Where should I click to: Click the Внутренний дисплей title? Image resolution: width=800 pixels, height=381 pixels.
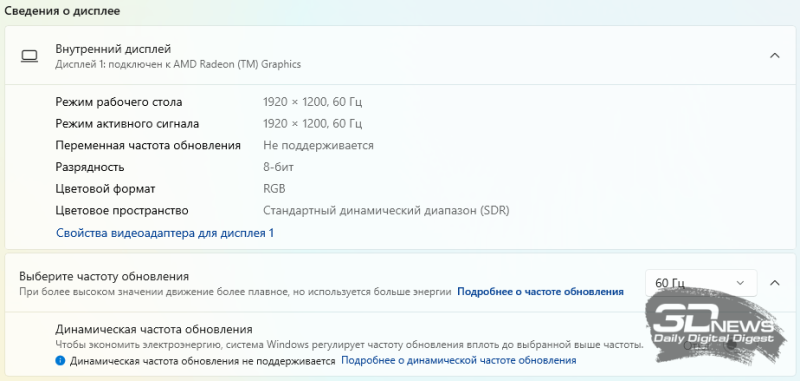coord(113,49)
